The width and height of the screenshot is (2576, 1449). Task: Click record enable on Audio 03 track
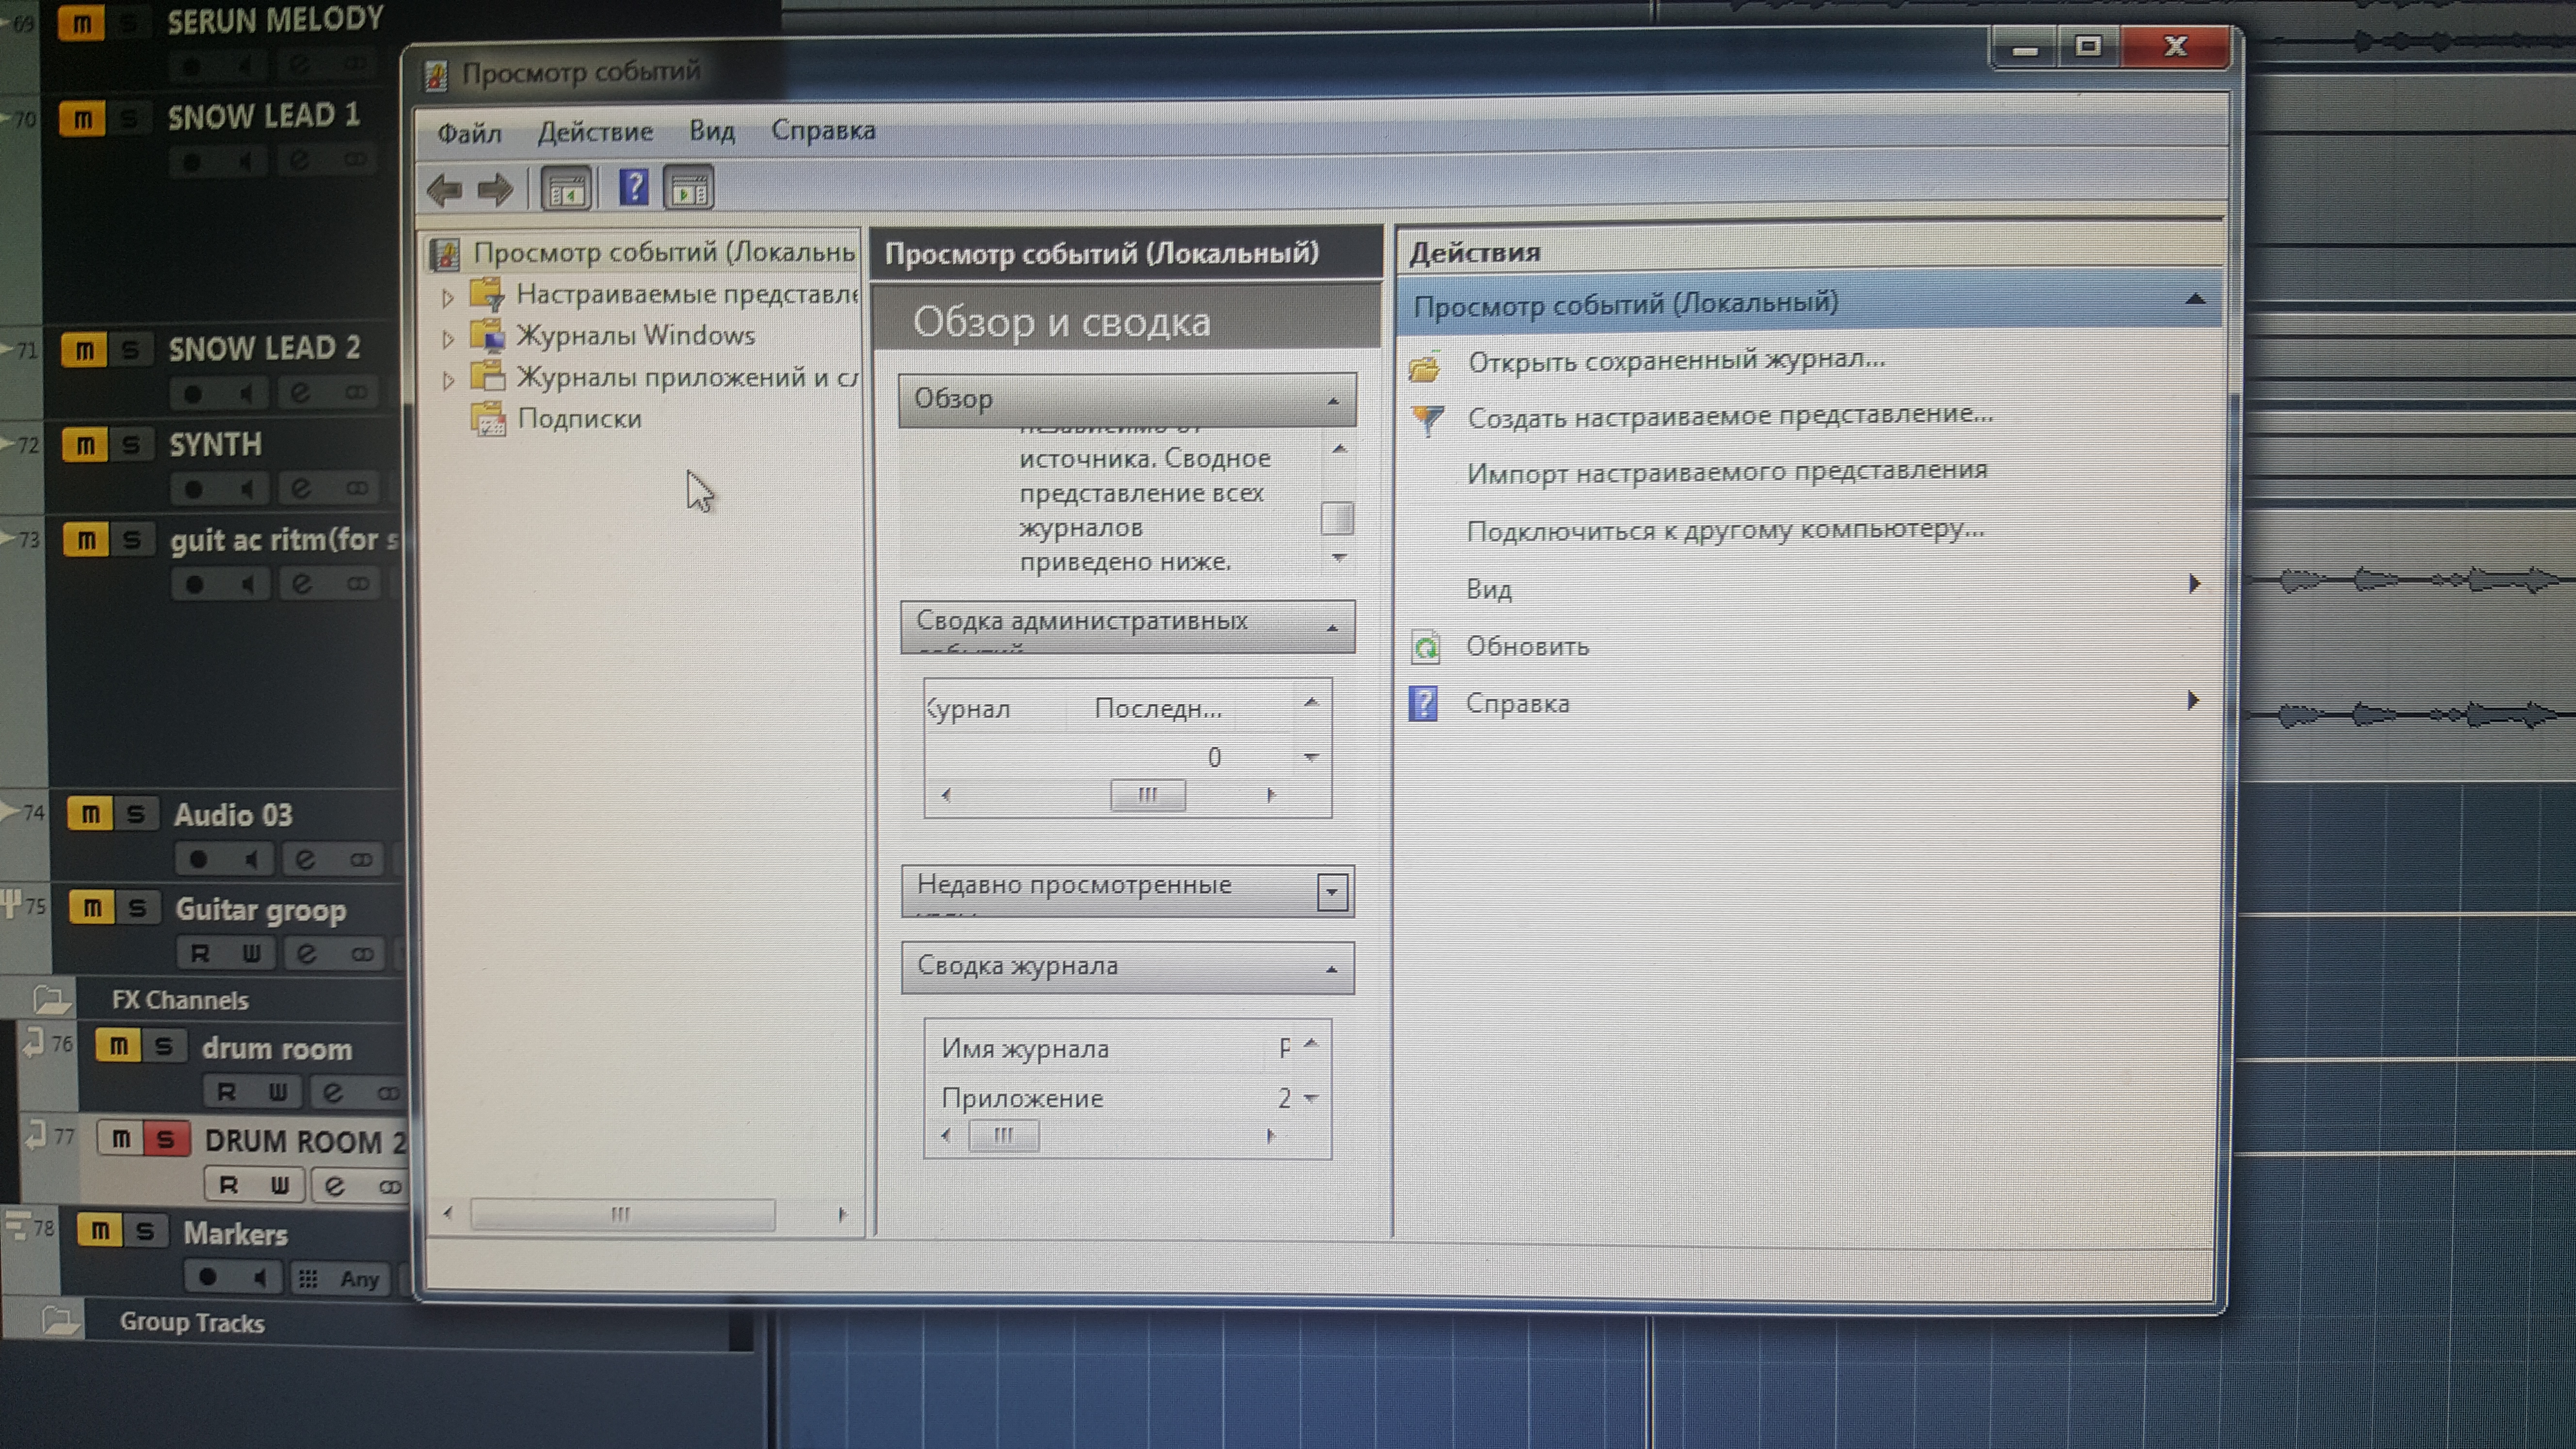coord(198,859)
